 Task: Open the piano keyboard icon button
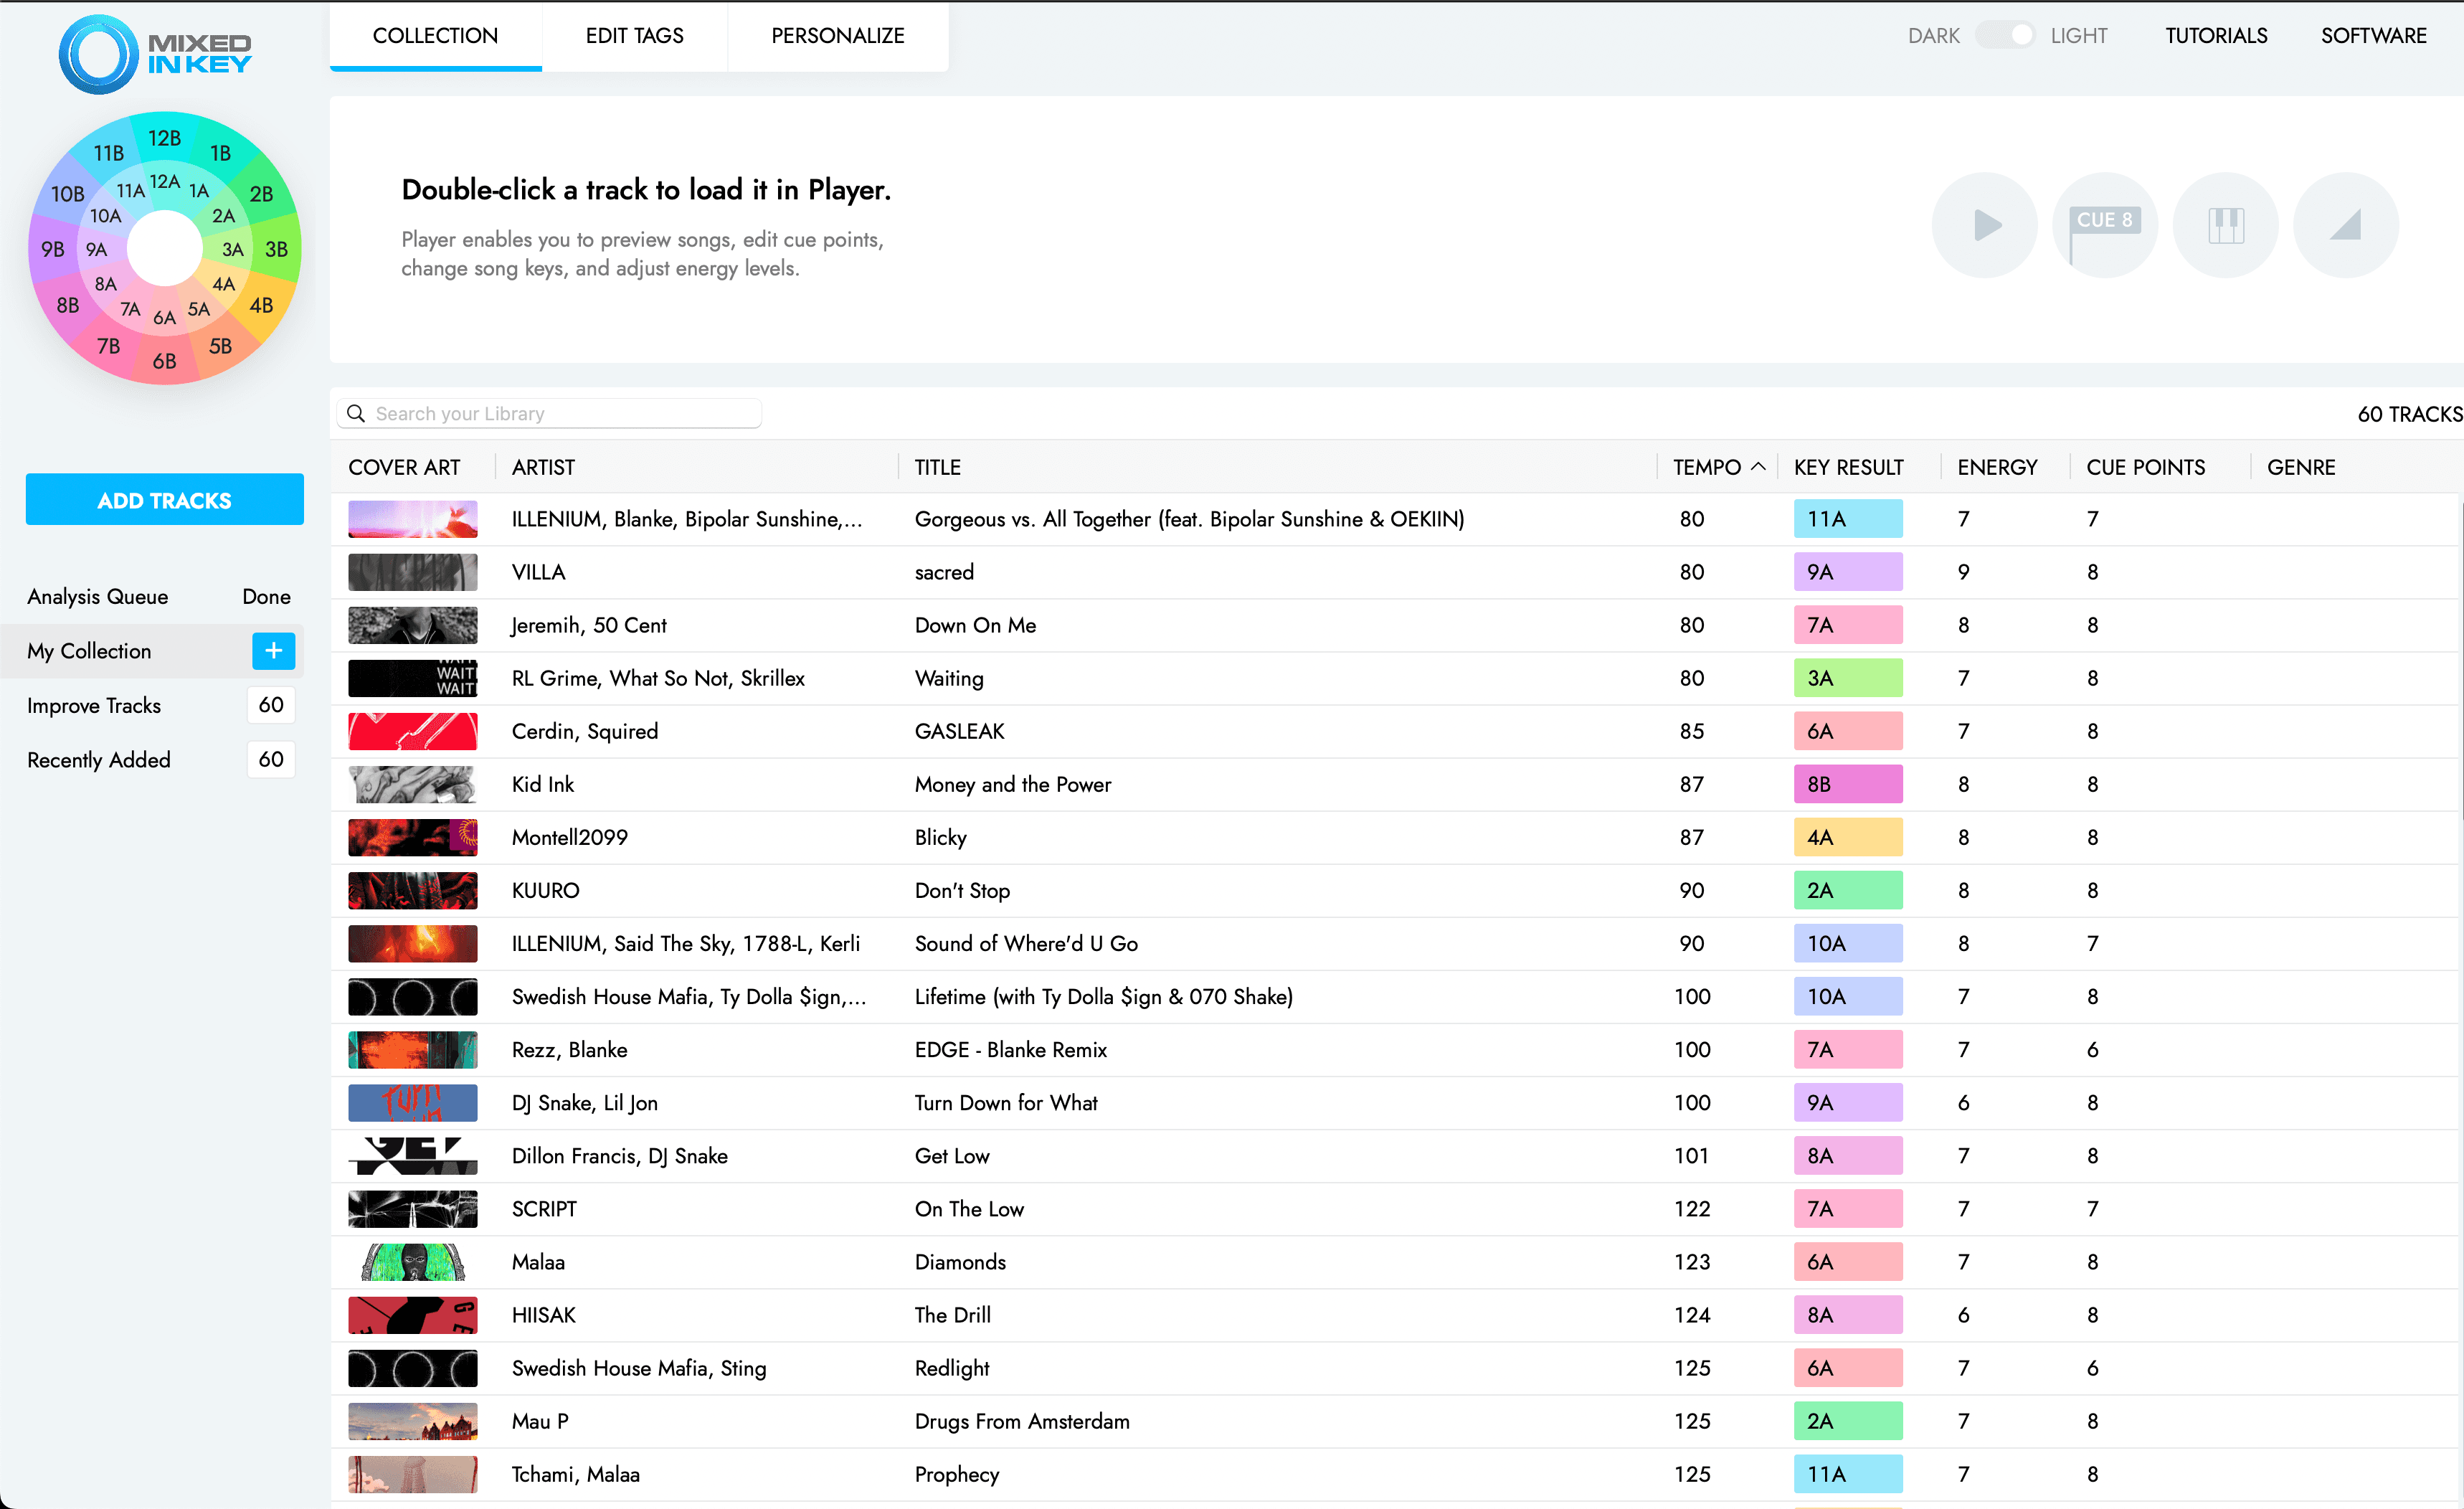2225,225
